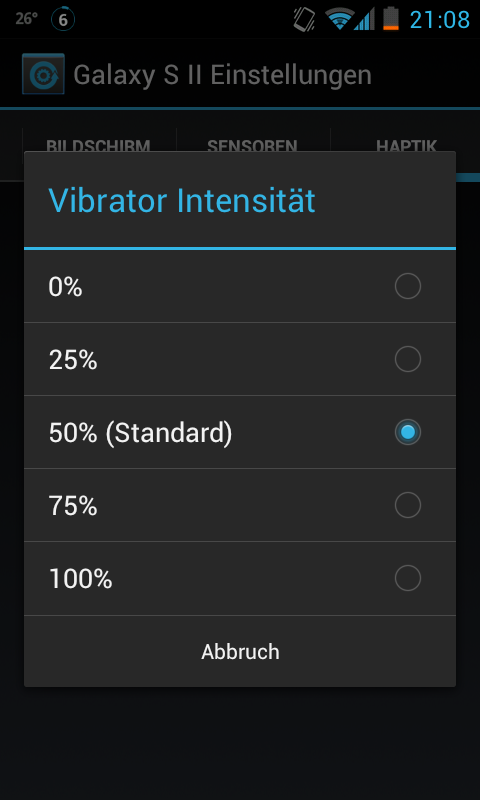The image size is (480, 800).
Task: Select the 100% radio button
Action: [x=408, y=578]
